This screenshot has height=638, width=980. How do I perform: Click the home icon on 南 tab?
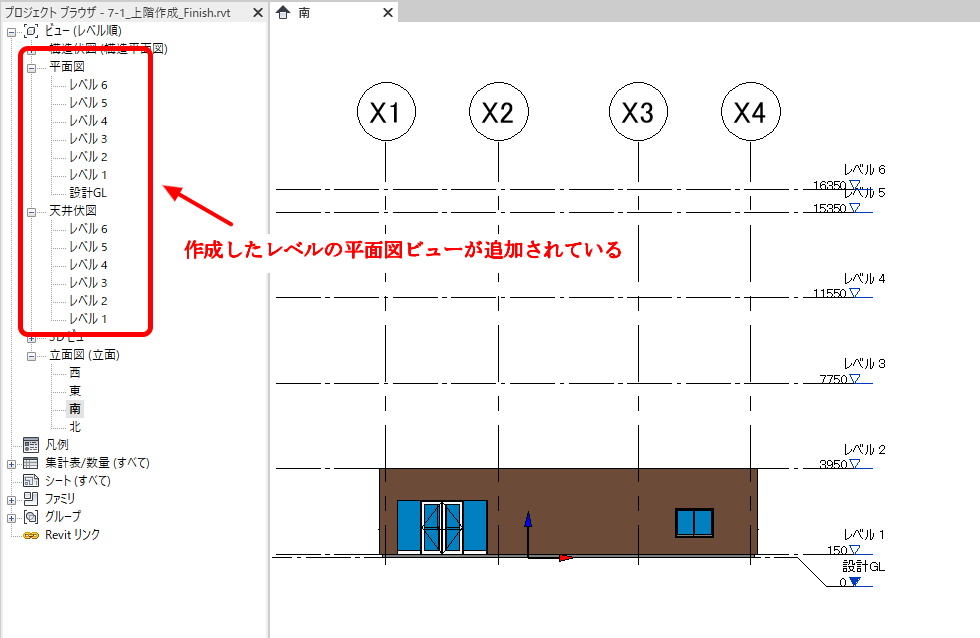(283, 12)
